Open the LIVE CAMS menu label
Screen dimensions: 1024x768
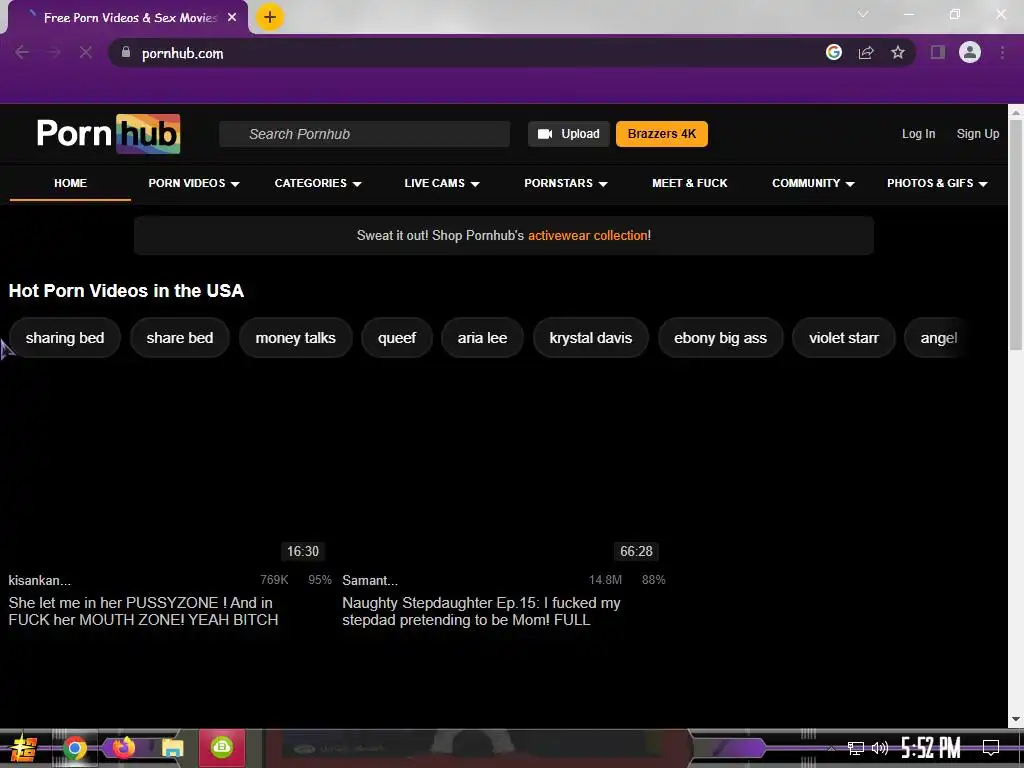pyautogui.click(x=434, y=183)
